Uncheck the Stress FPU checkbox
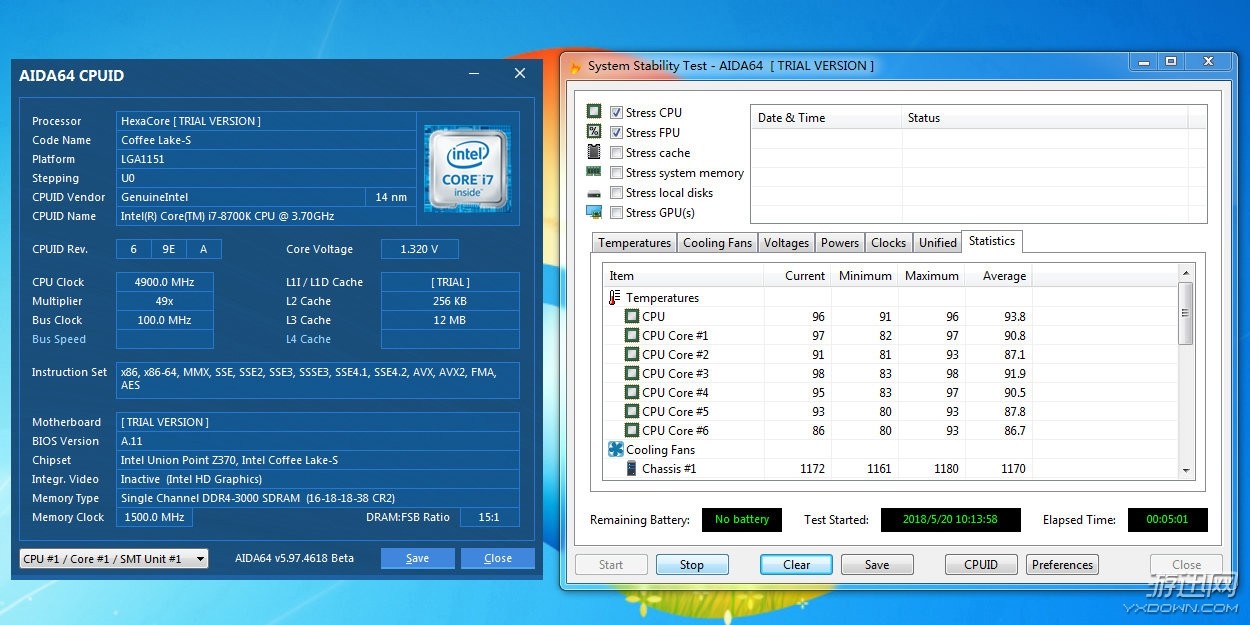Image resolution: width=1250 pixels, height=625 pixels. coord(617,133)
